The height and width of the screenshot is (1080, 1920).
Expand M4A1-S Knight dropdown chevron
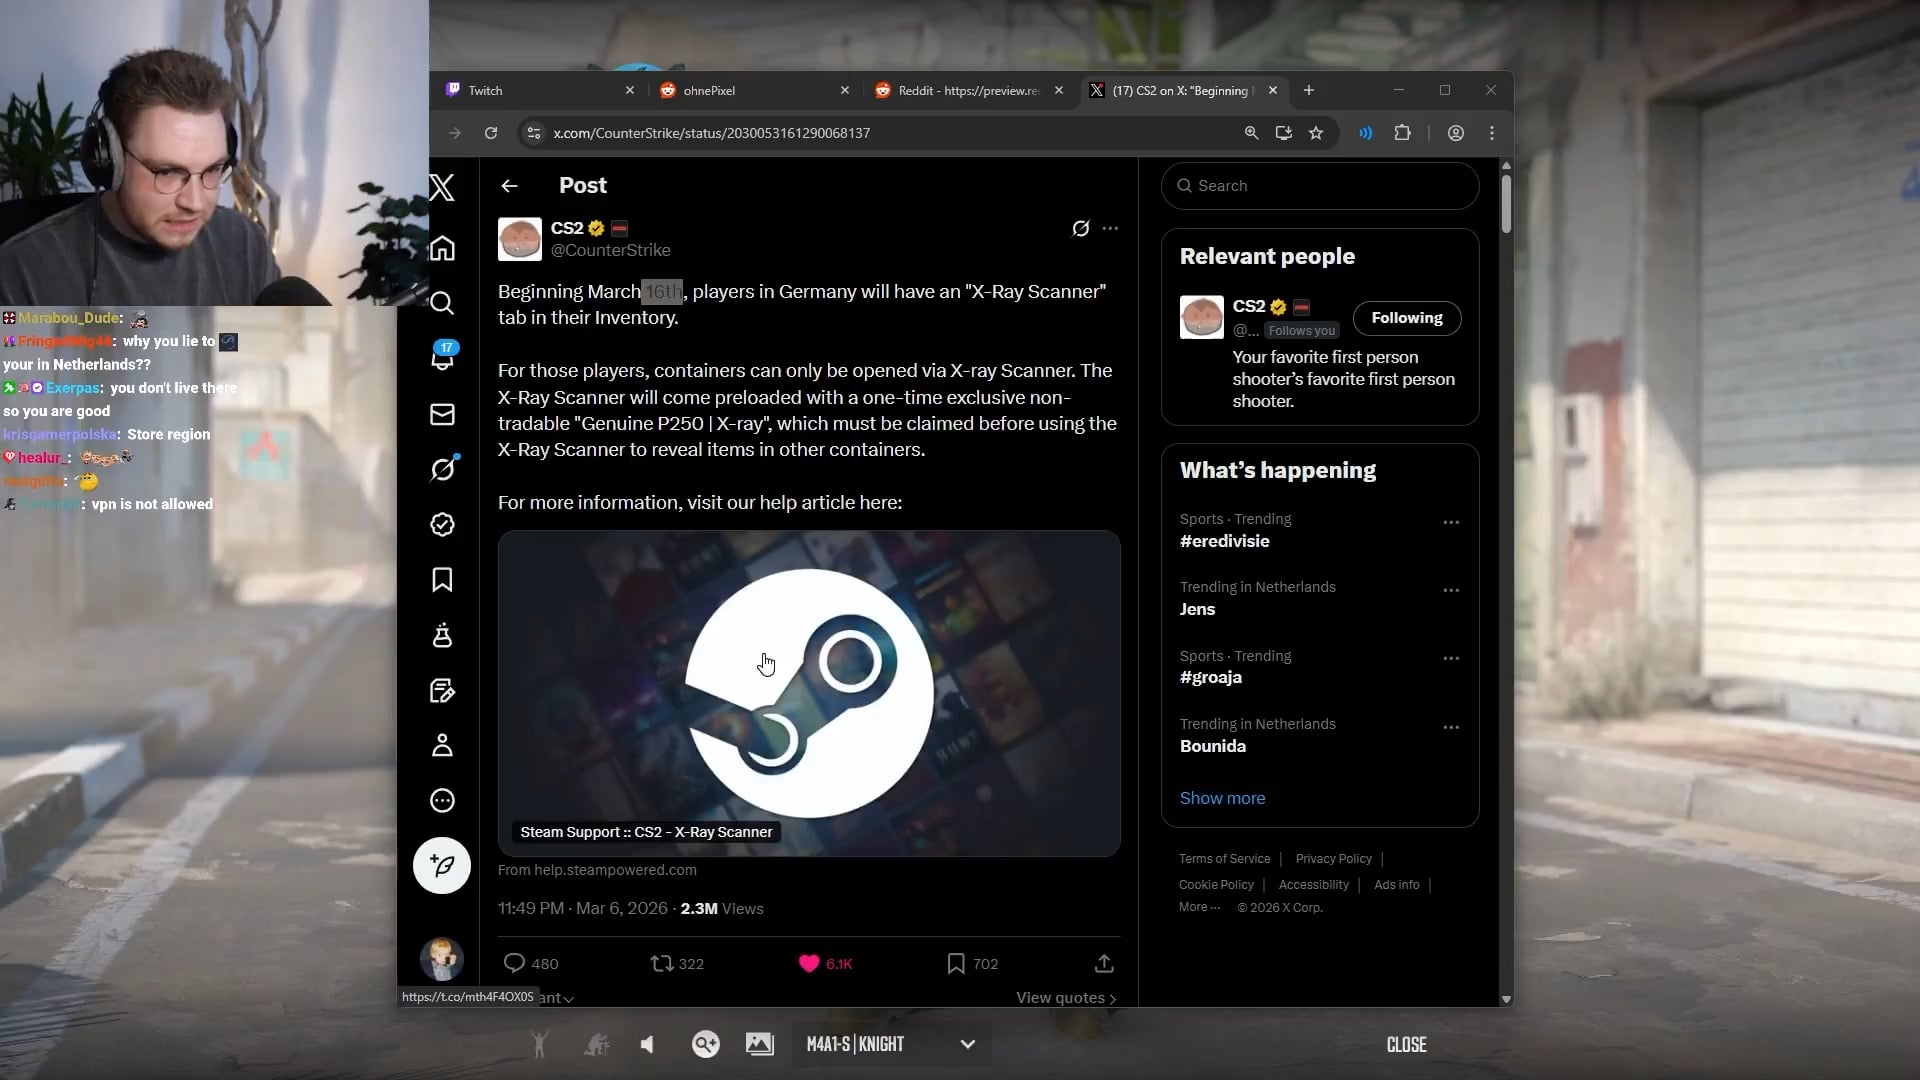pos(967,1044)
